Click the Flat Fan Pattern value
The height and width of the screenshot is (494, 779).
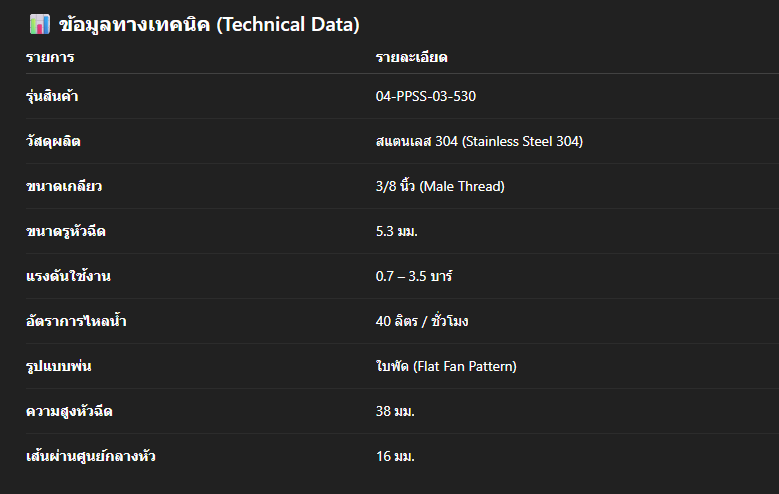click(x=446, y=367)
